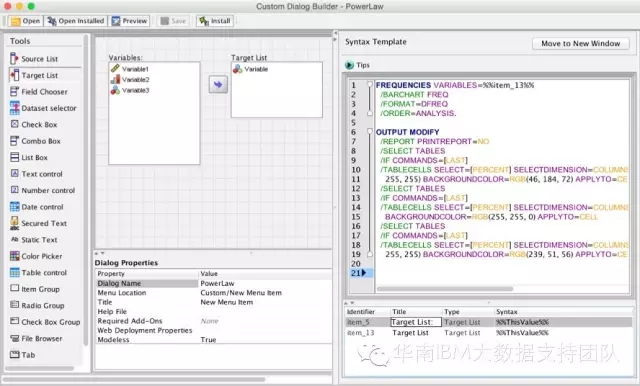Select the List Box tool
640x386 pixels.
pyautogui.click(x=29, y=157)
